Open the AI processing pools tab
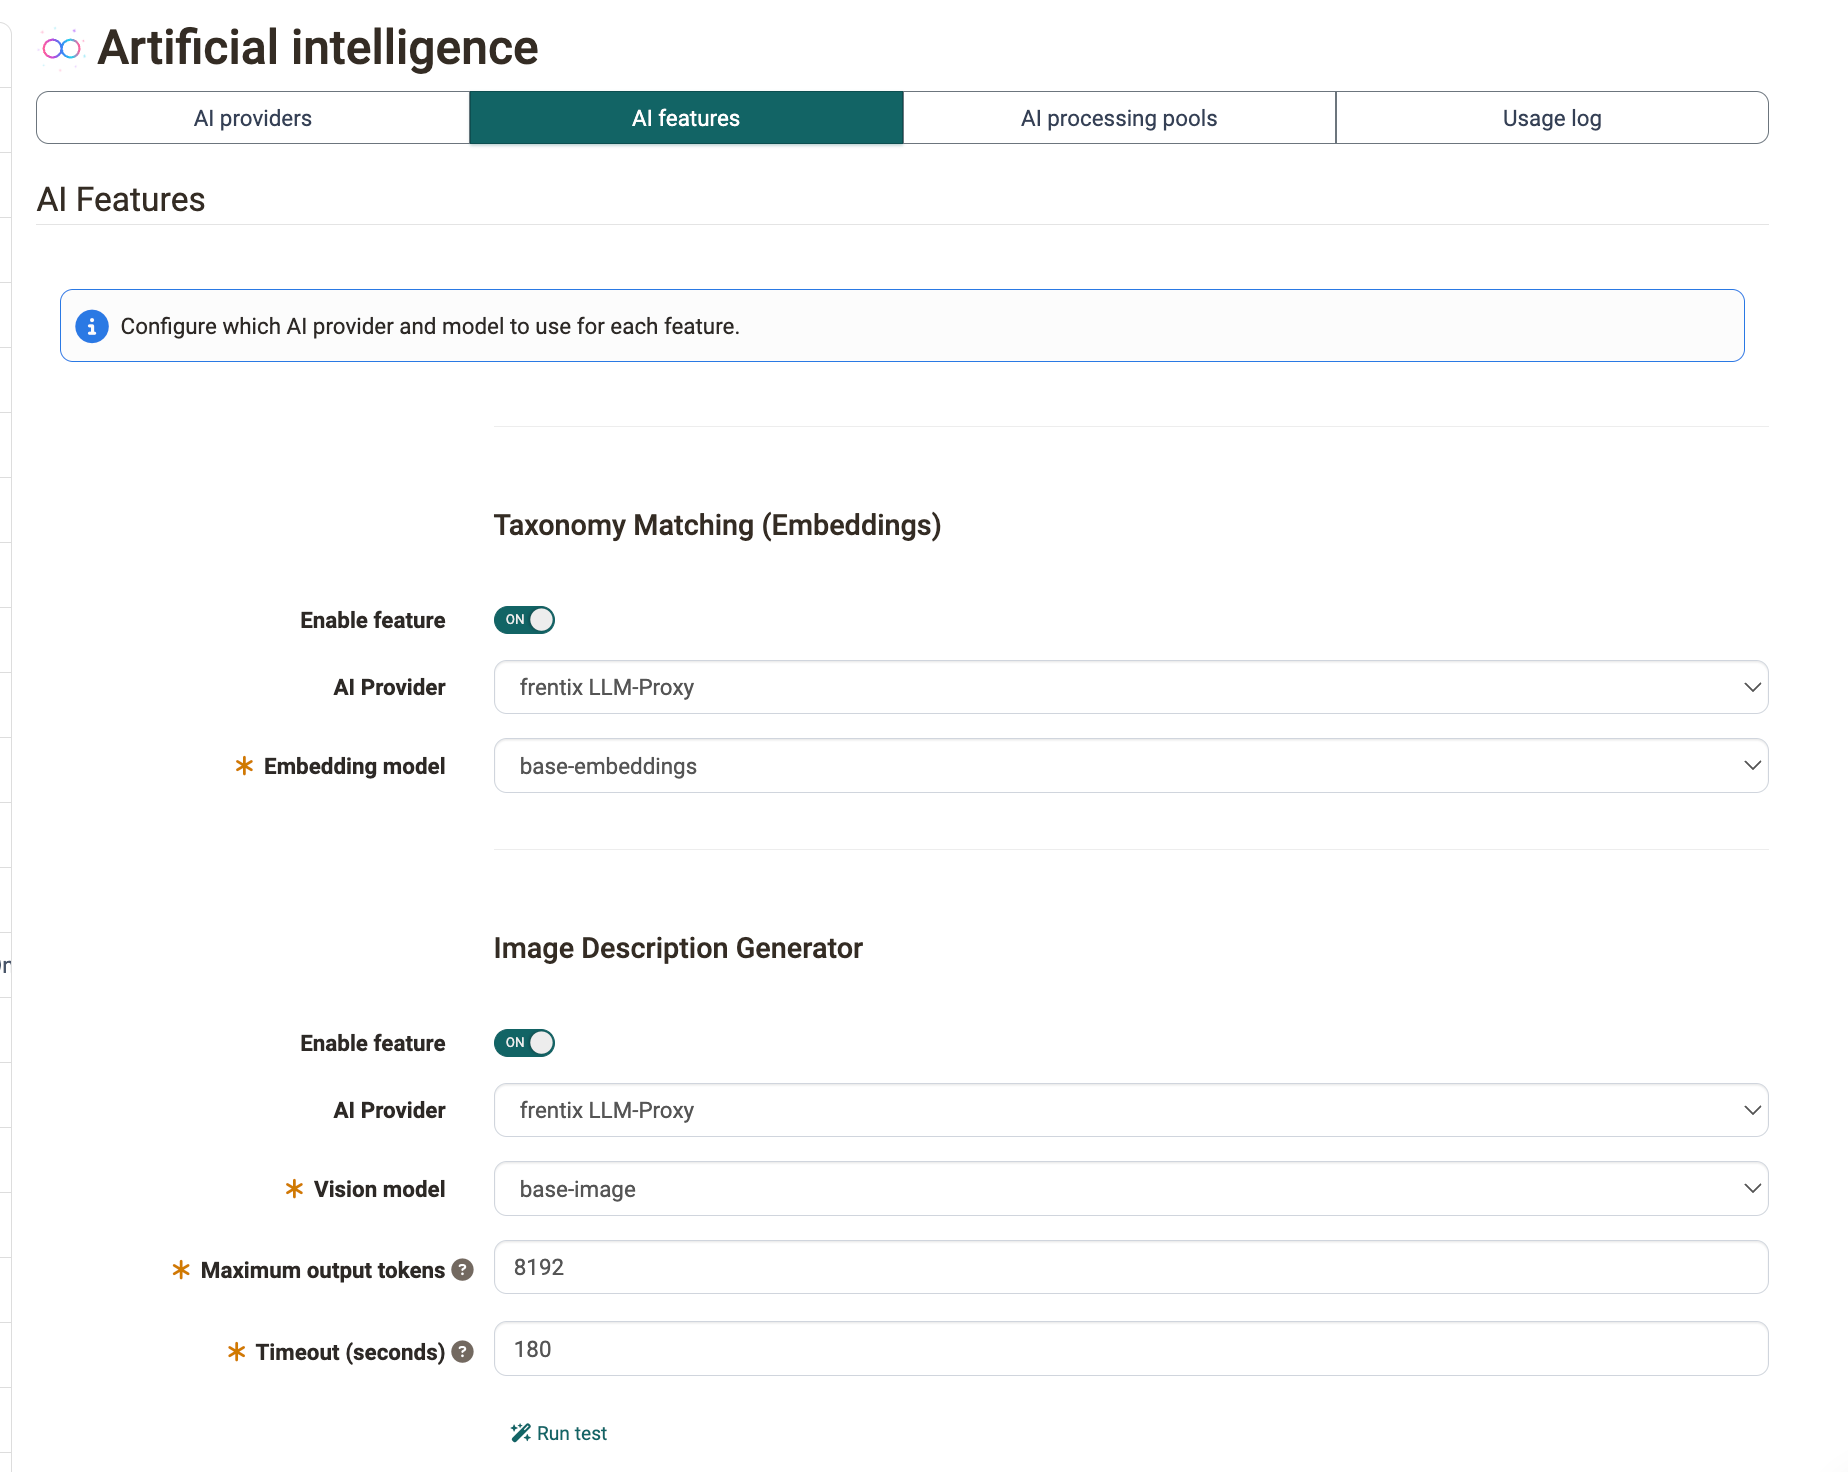Image resolution: width=1848 pixels, height=1472 pixels. 1119,118
